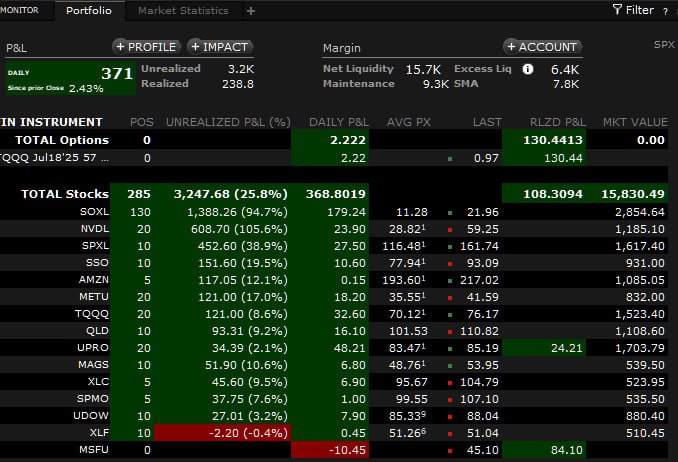Select the TQQQ stock row label

click(92, 314)
